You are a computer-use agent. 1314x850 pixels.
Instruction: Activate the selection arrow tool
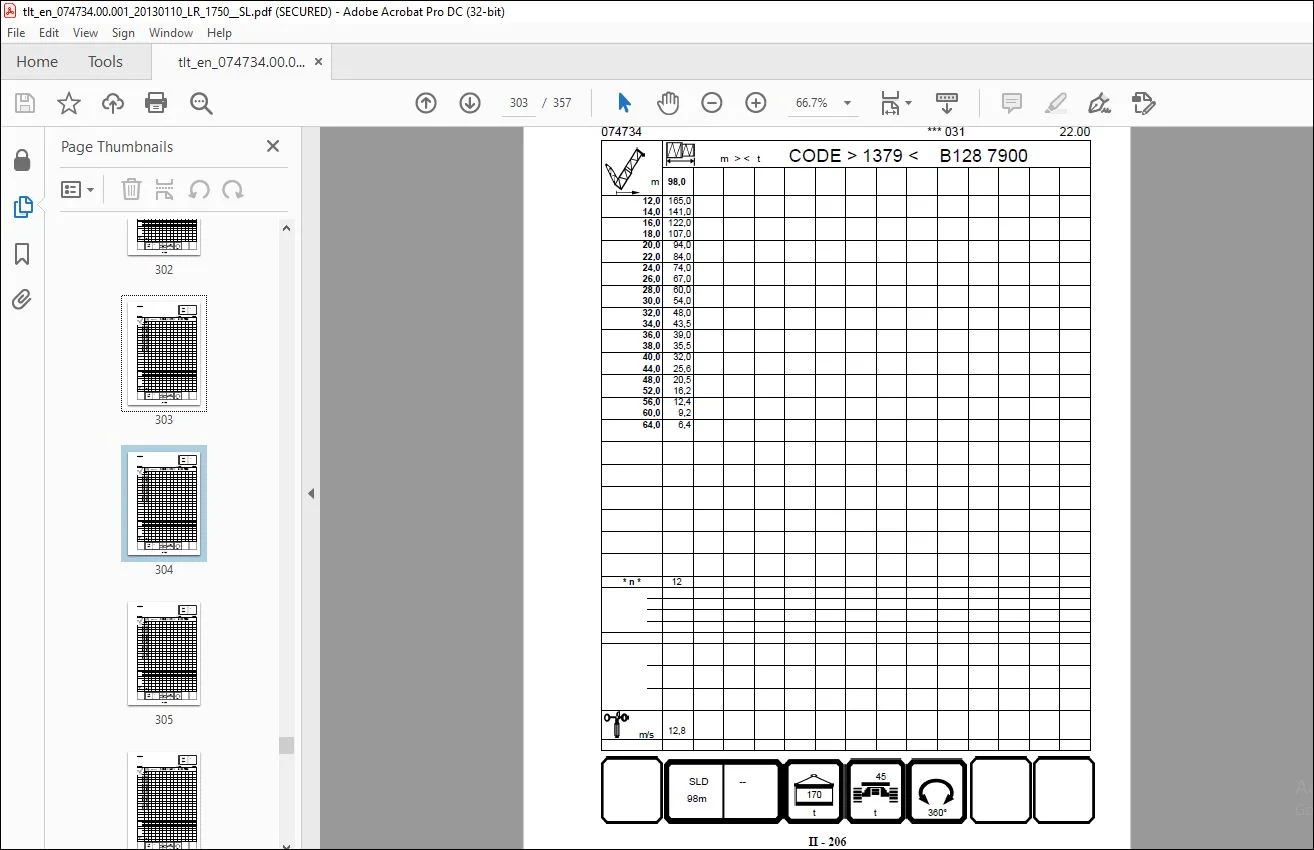[625, 103]
